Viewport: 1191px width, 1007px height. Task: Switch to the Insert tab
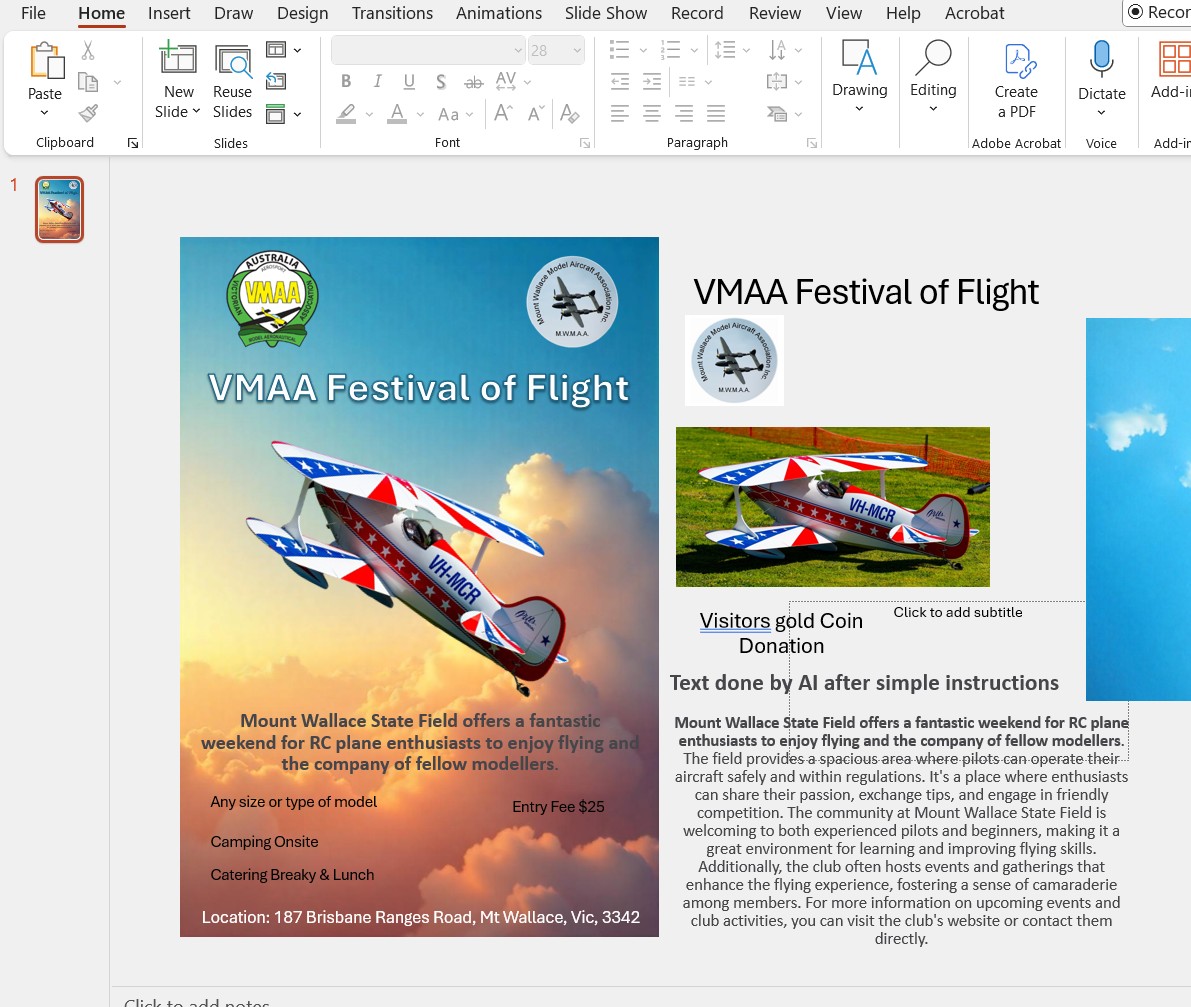coord(169,13)
